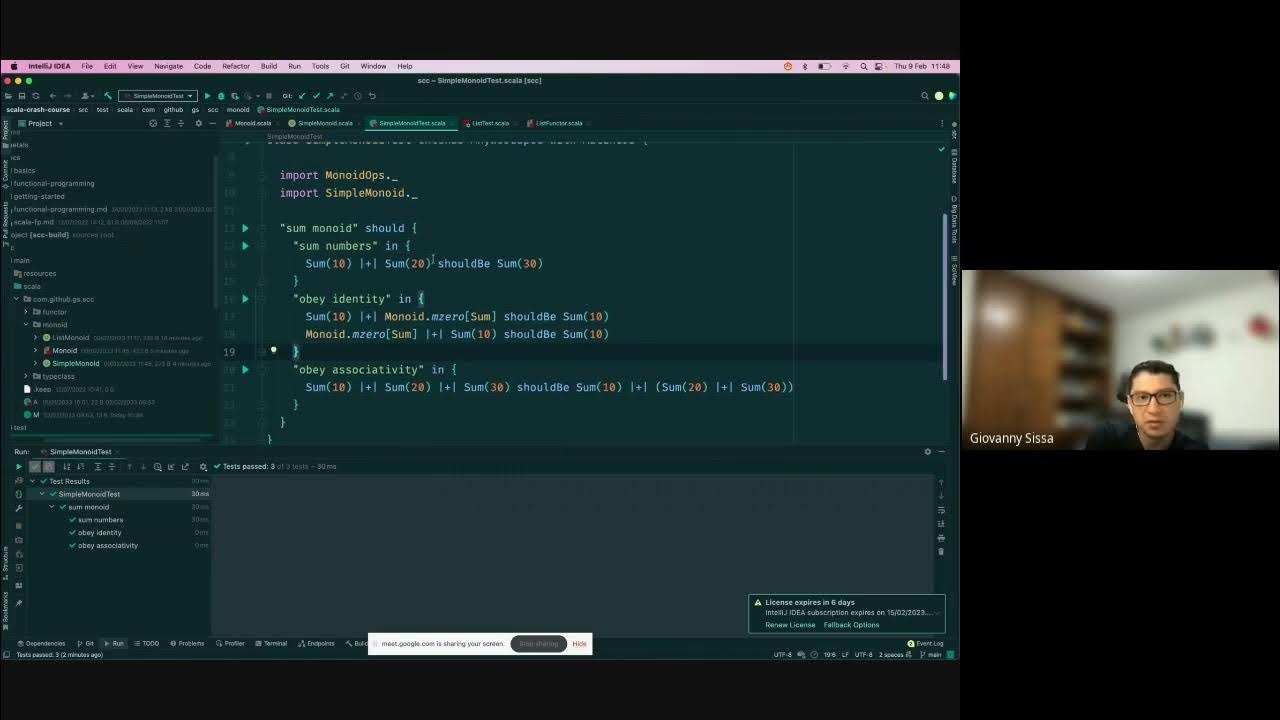Toggle show passed tests filter
The height and width of the screenshot is (720, 1280).
(35, 466)
